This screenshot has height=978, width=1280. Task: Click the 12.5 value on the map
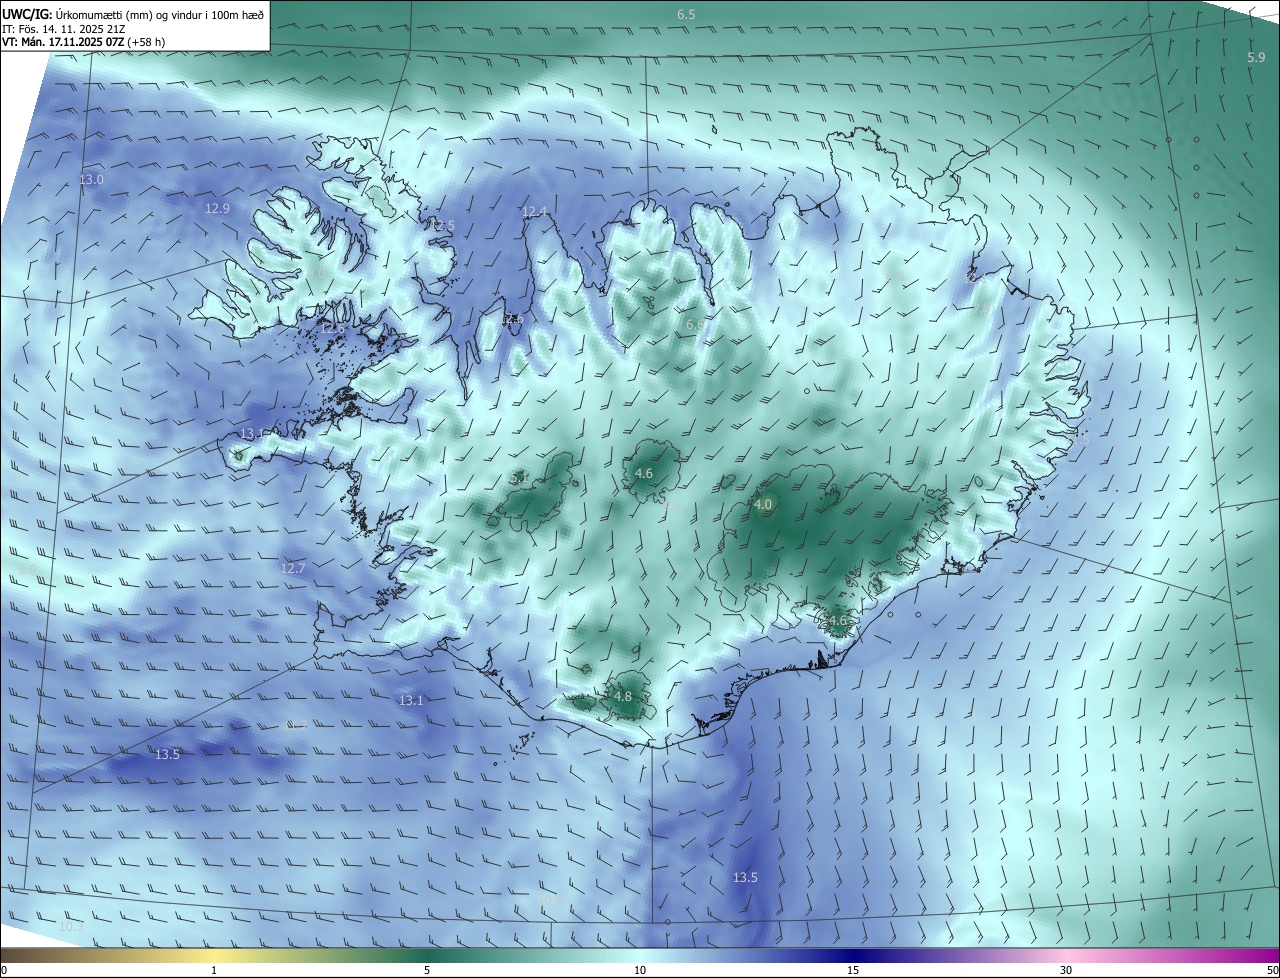click(x=442, y=226)
